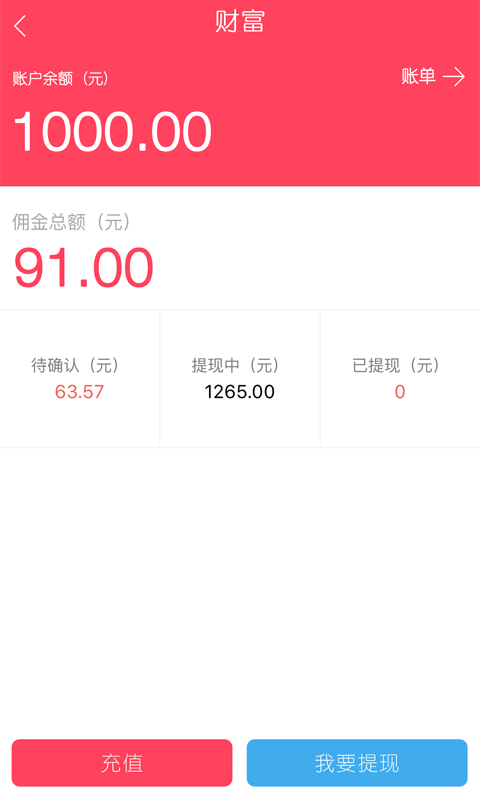Tap the 充值 recharge button
This screenshot has height=800, width=480.
coord(122,763)
